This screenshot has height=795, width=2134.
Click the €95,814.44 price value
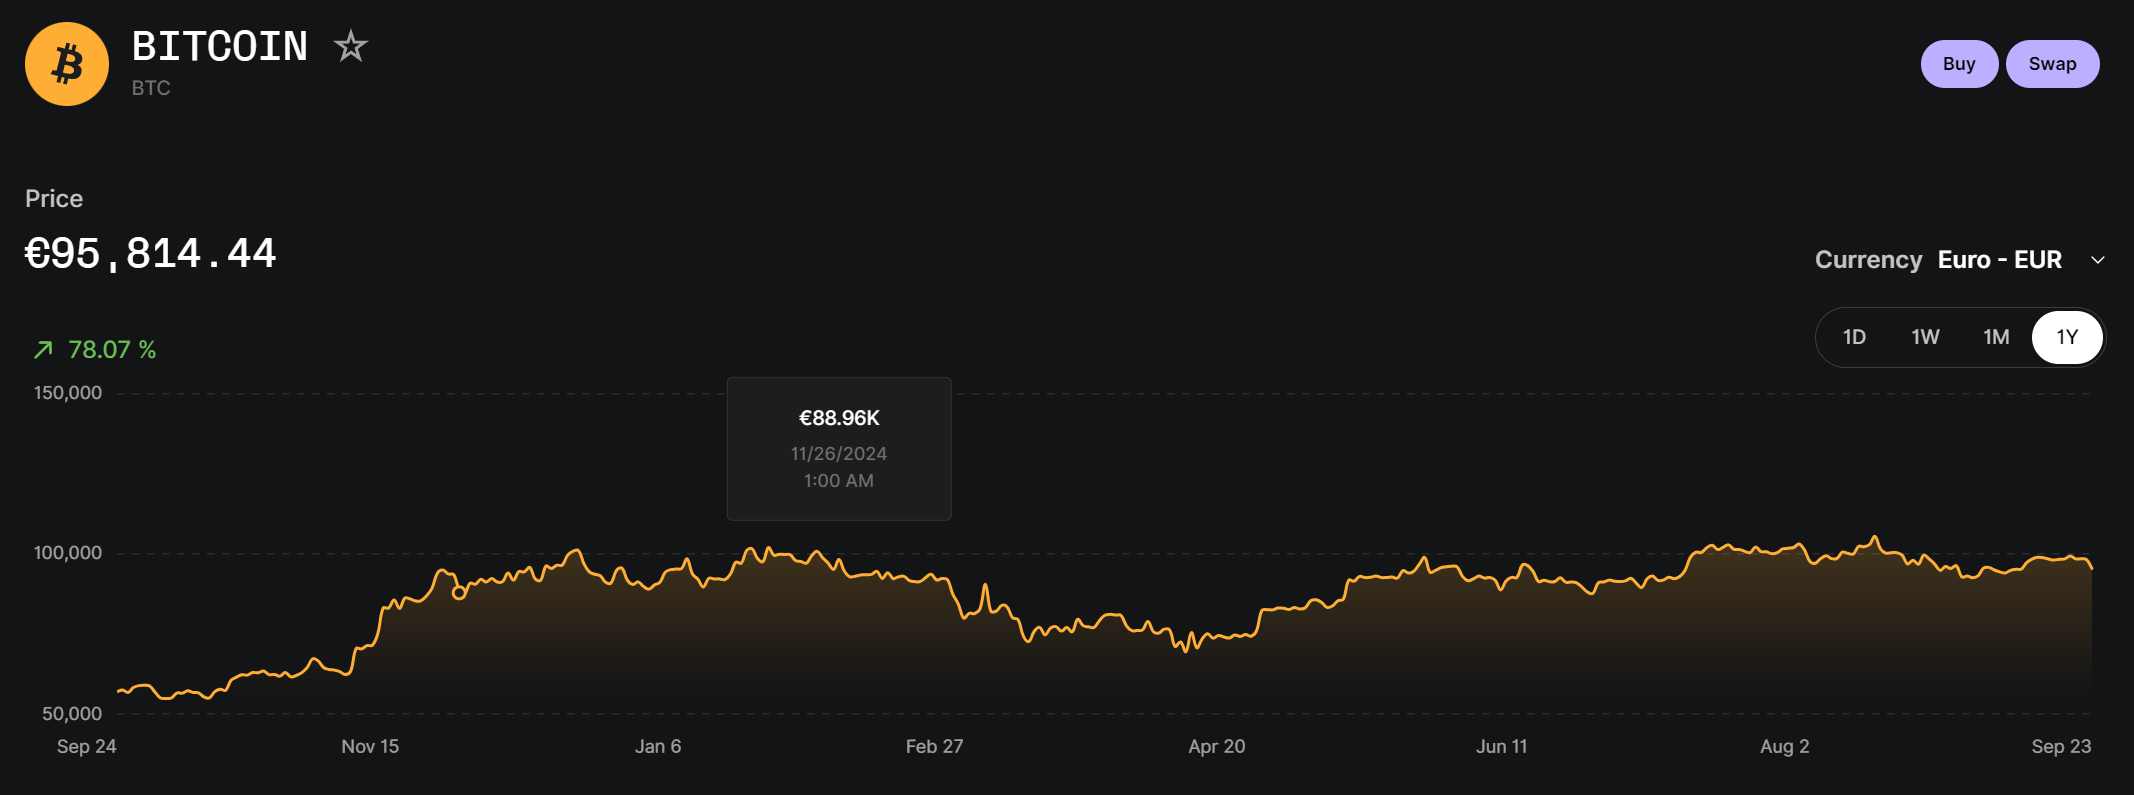click(x=150, y=254)
